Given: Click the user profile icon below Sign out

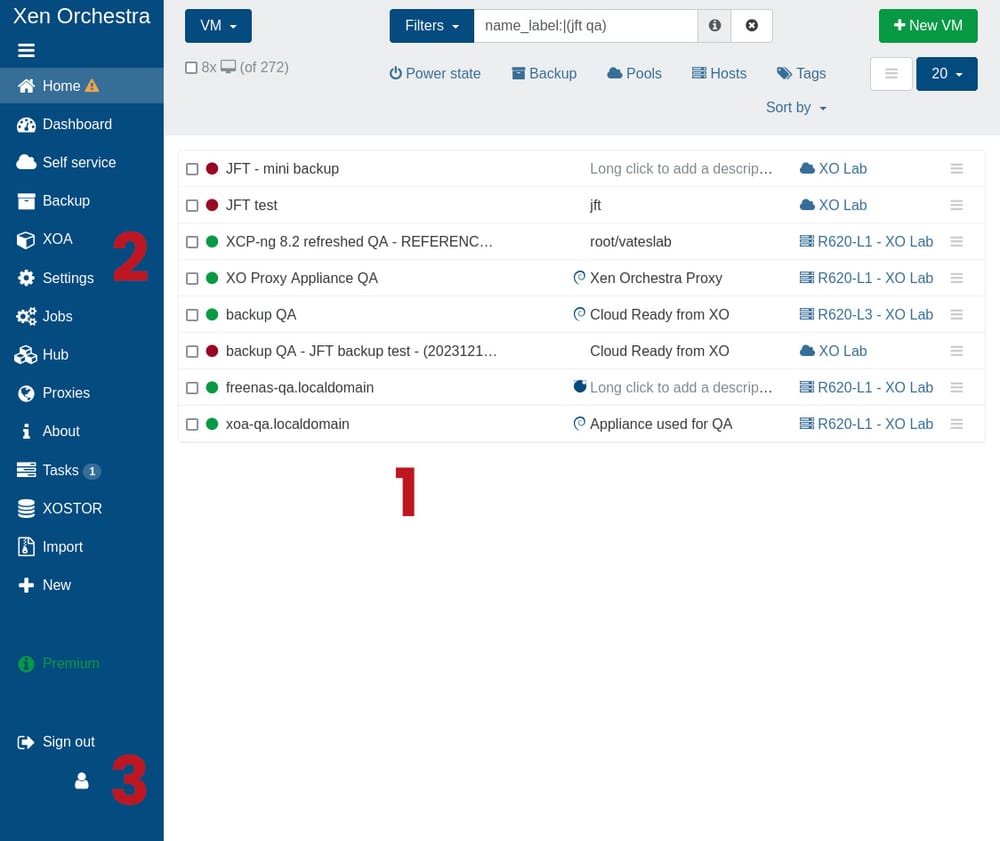Looking at the screenshot, I should click(82, 781).
